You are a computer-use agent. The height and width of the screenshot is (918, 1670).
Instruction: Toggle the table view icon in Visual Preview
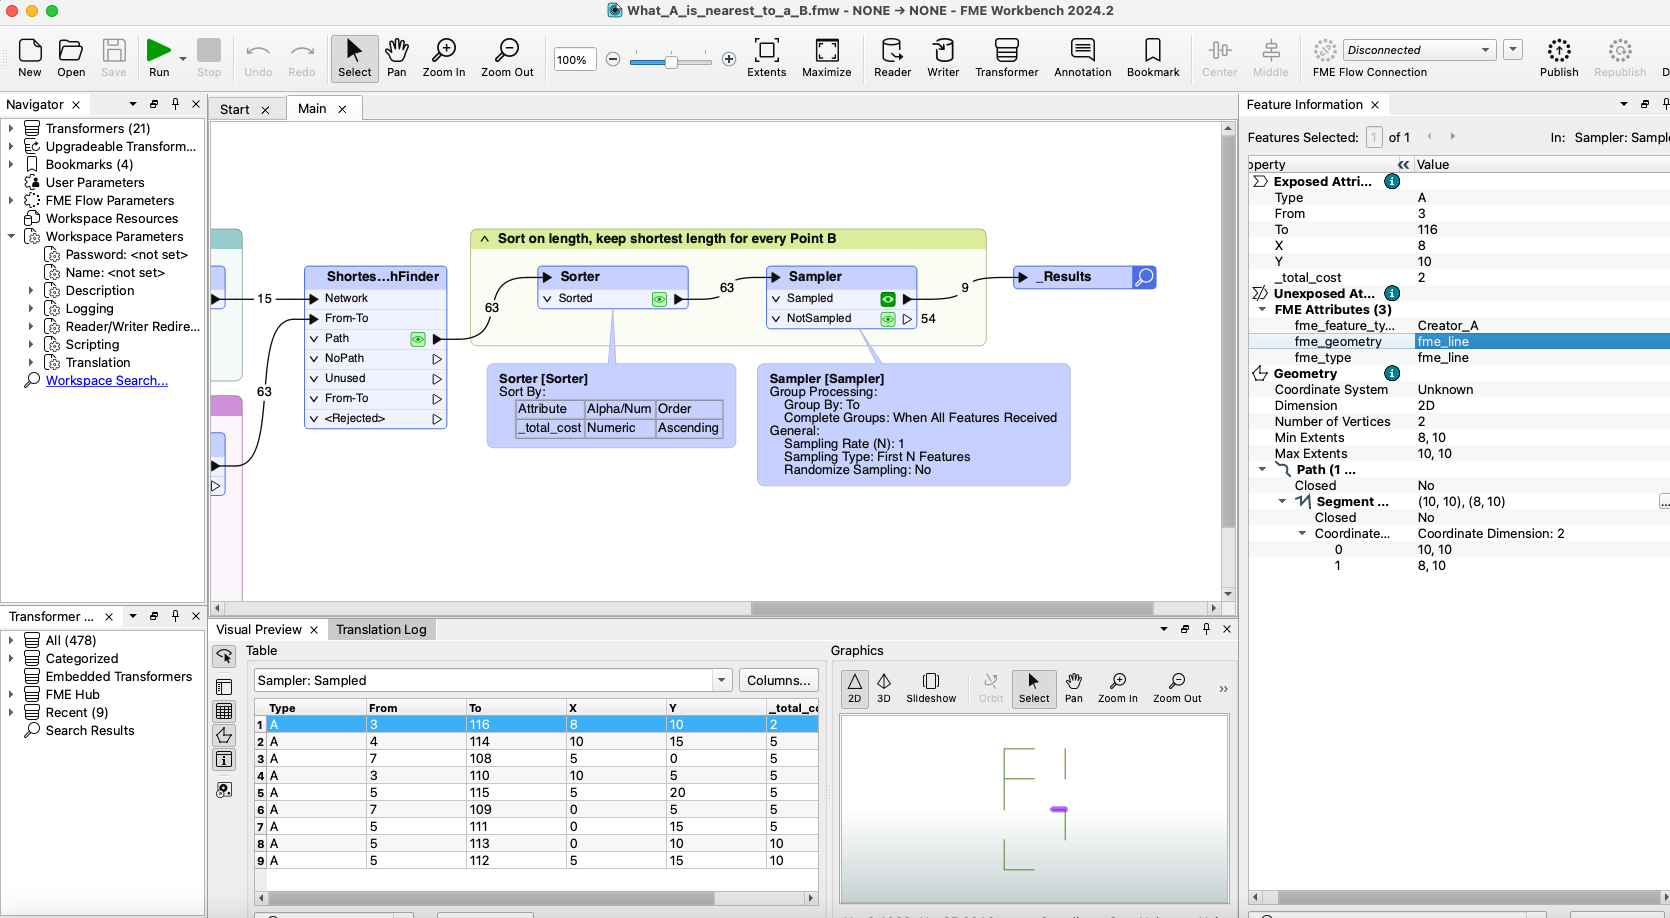[x=224, y=711]
